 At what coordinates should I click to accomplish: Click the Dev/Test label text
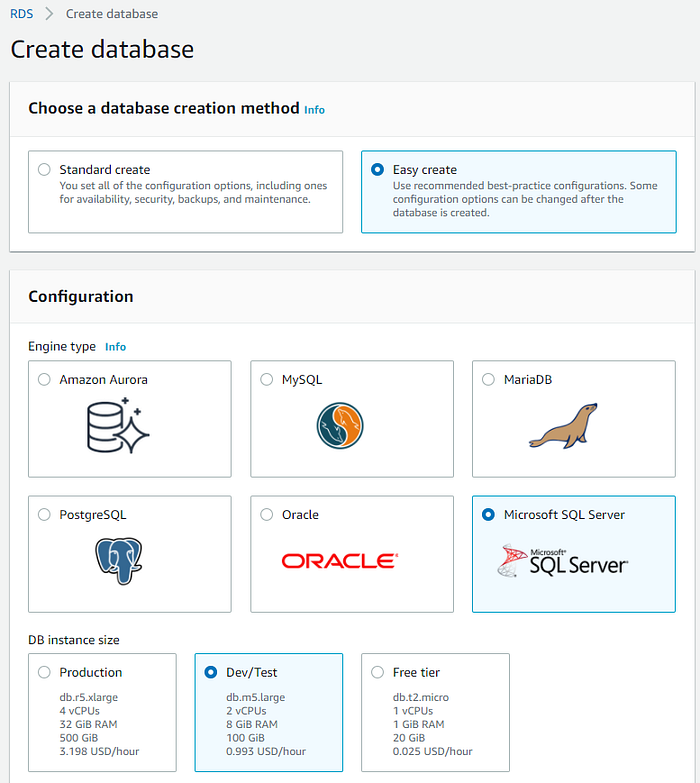click(x=252, y=672)
